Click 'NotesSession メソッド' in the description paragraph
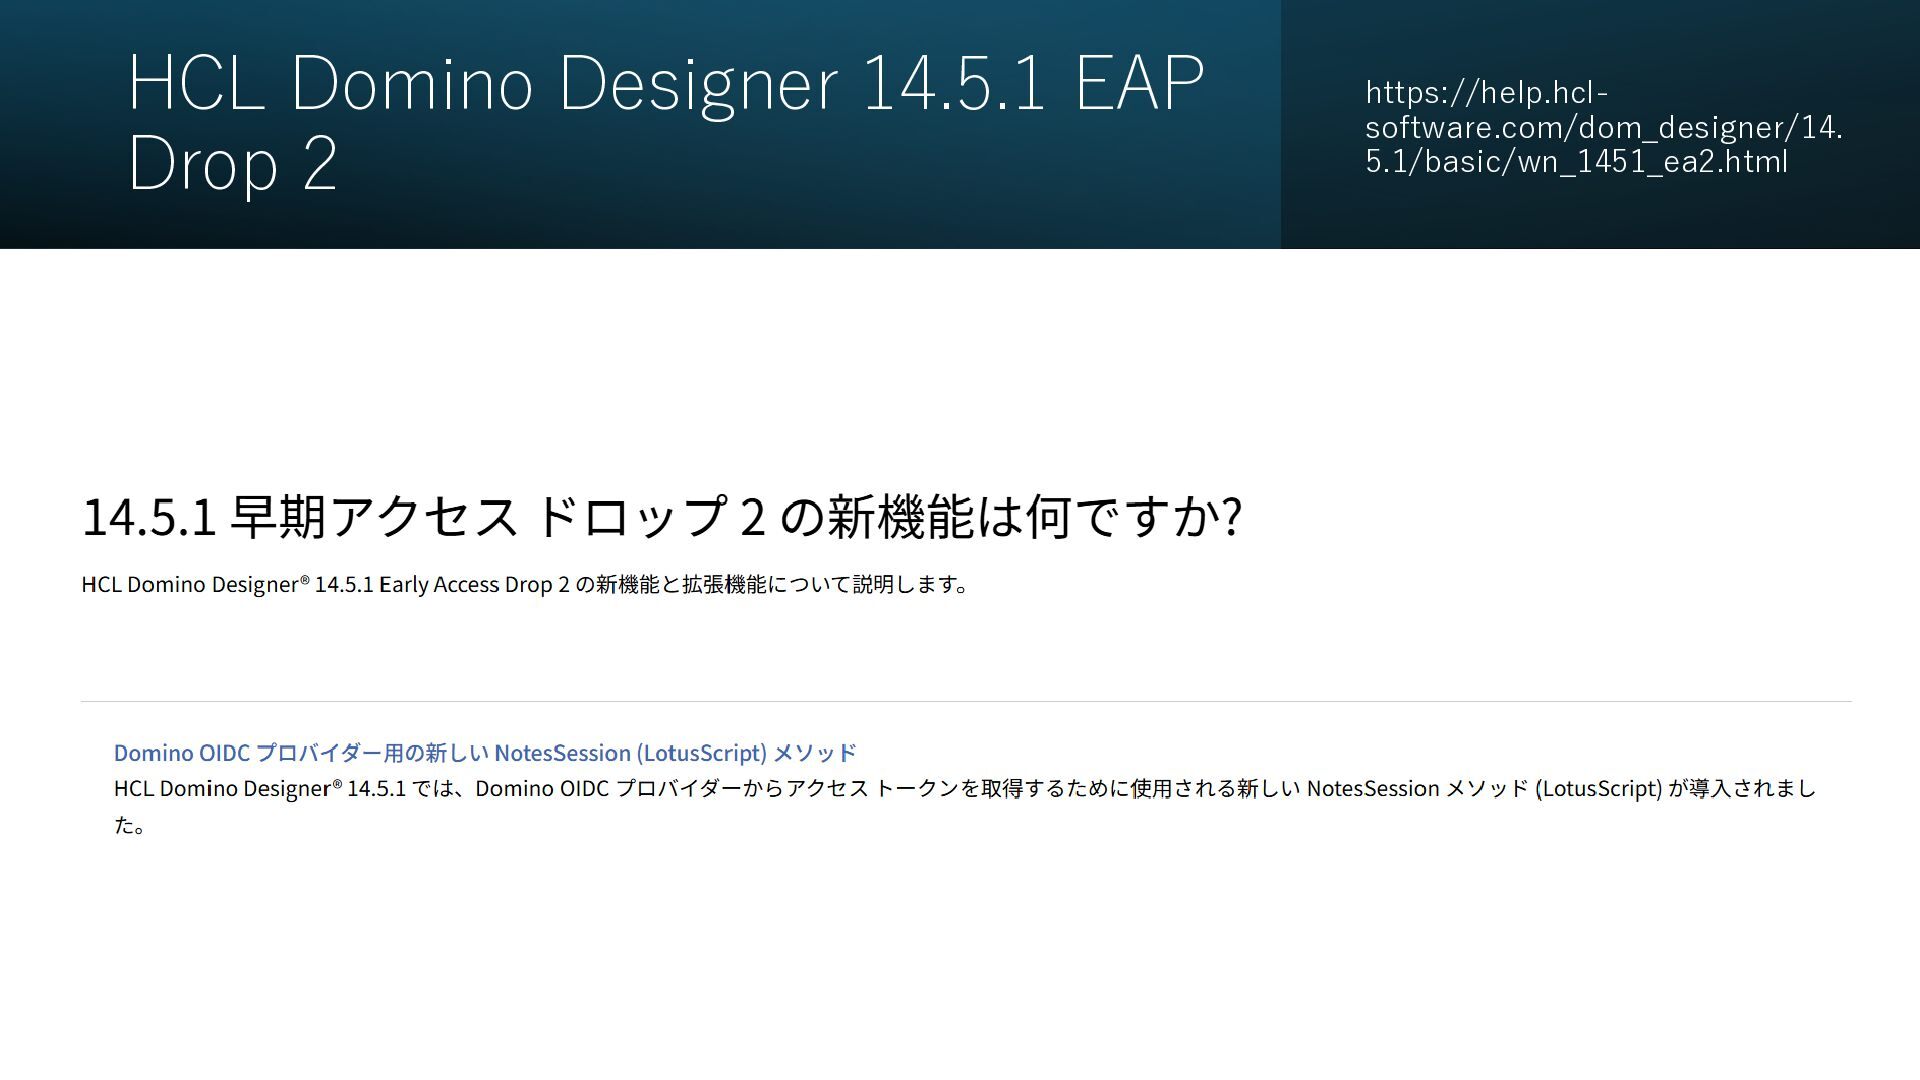This screenshot has height=1080, width=1920. point(1417,789)
